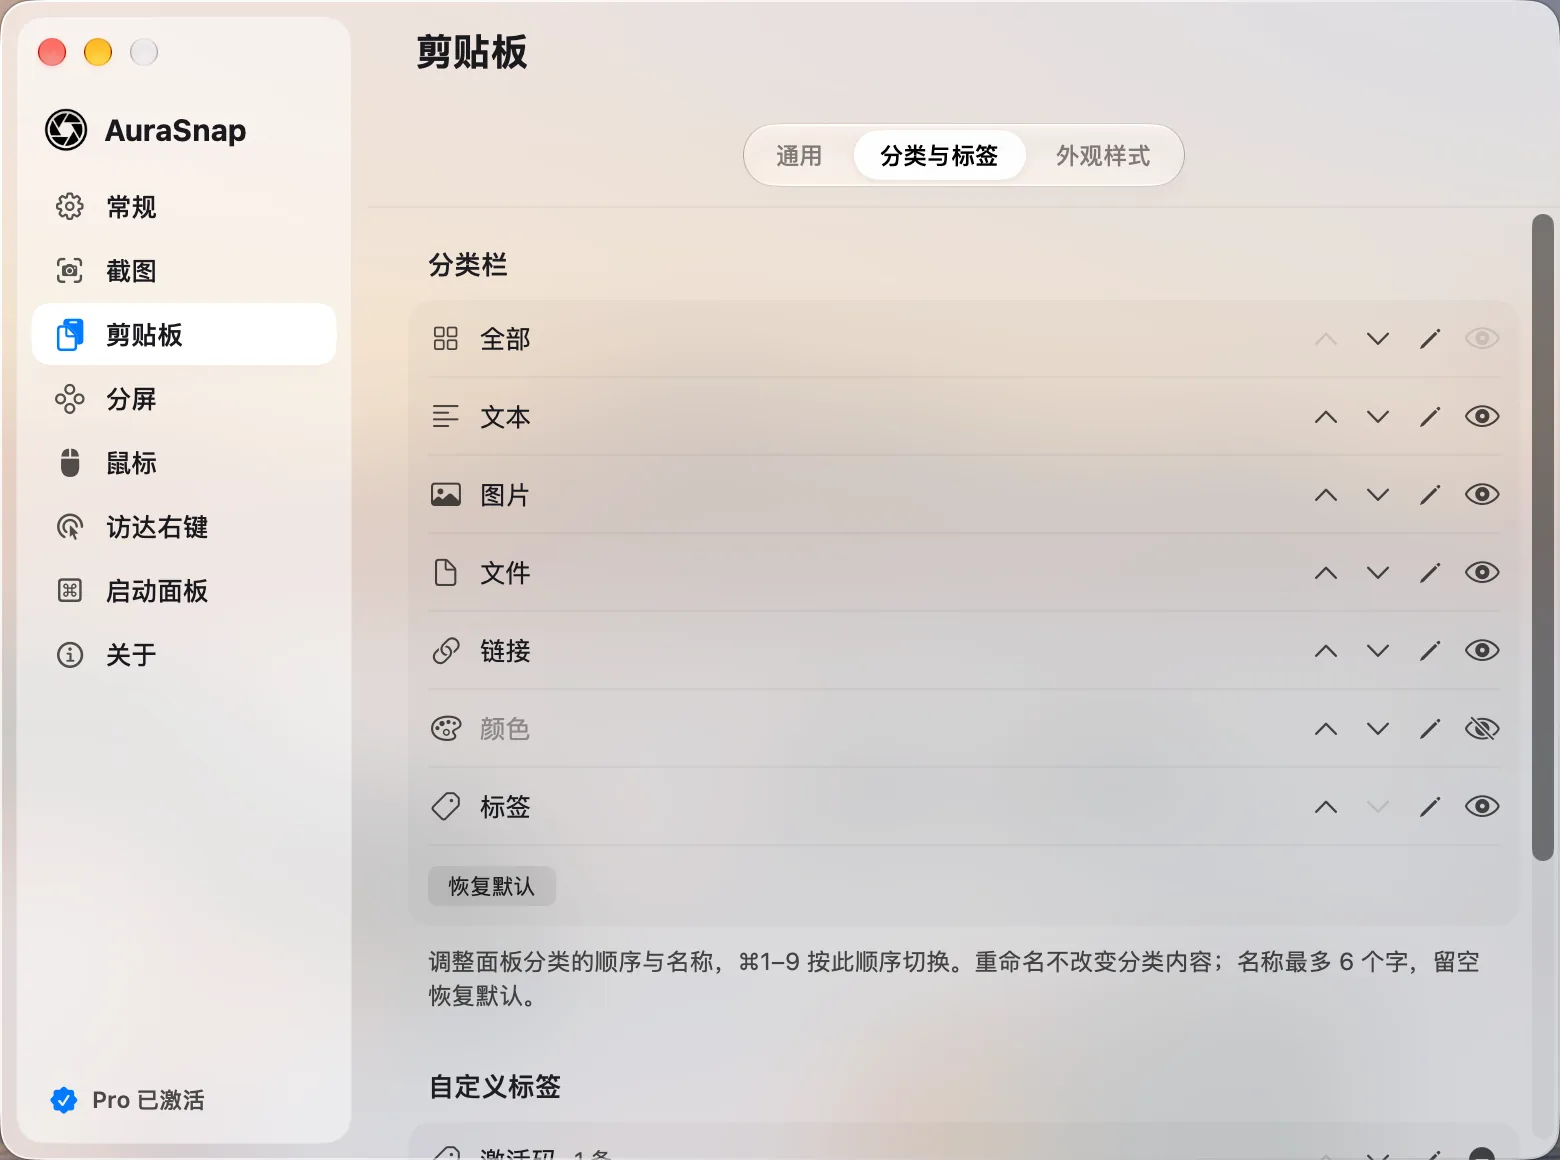The height and width of the screenshot is (1160, 1560).
Task: Open 常规 general settings in sidebar
Action: 184,207
